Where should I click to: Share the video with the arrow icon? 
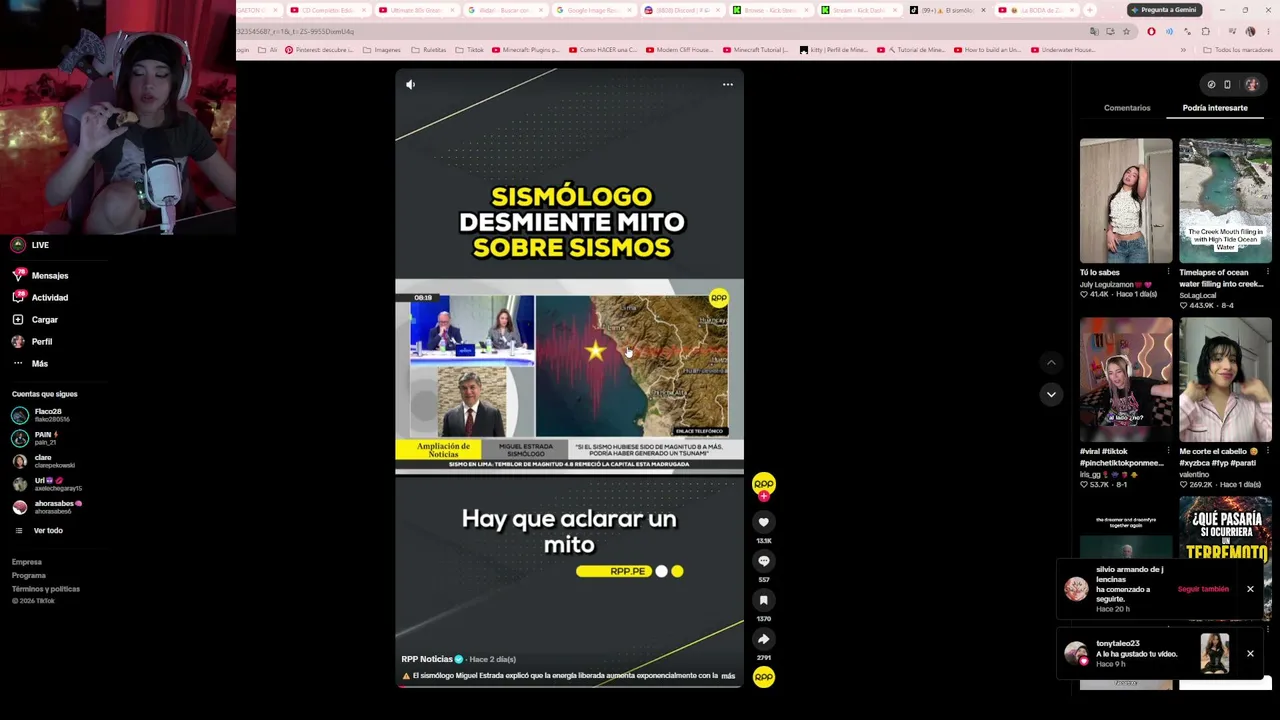(x=763, y=639)
